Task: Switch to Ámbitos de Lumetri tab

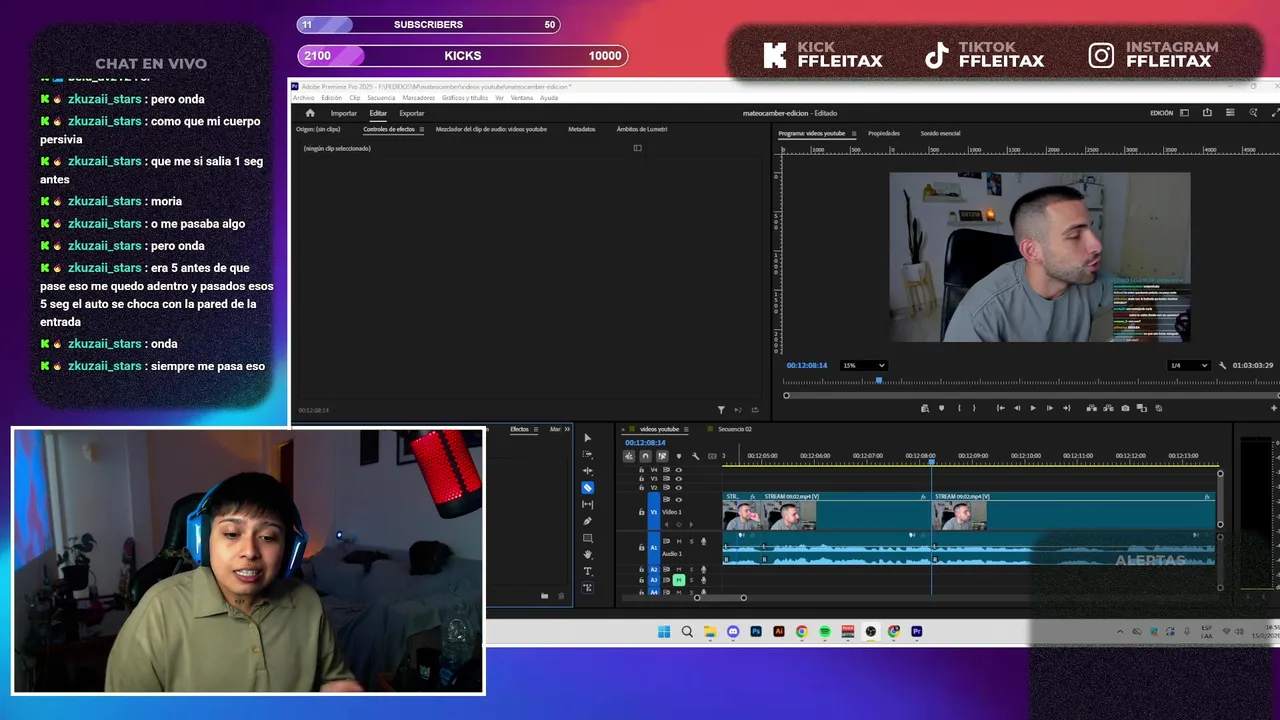Action: [642, 129]
